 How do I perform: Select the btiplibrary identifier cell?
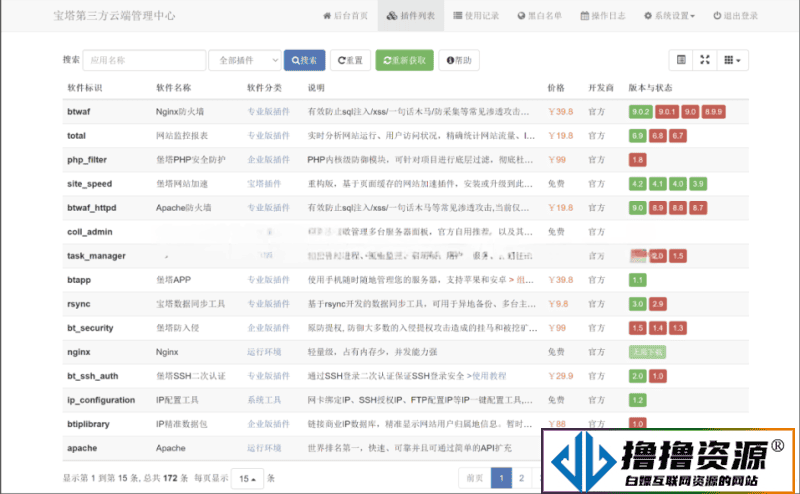tap(88, 424)
